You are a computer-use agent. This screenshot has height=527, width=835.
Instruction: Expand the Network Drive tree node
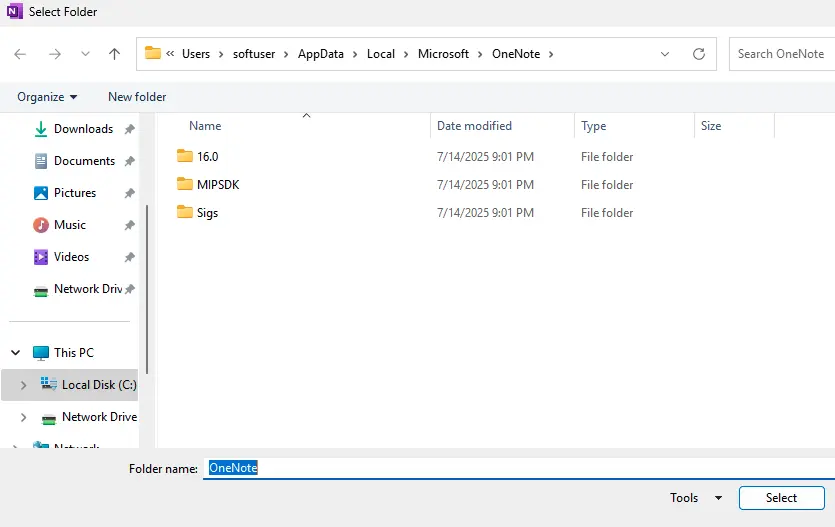click(x=23, y=417)
